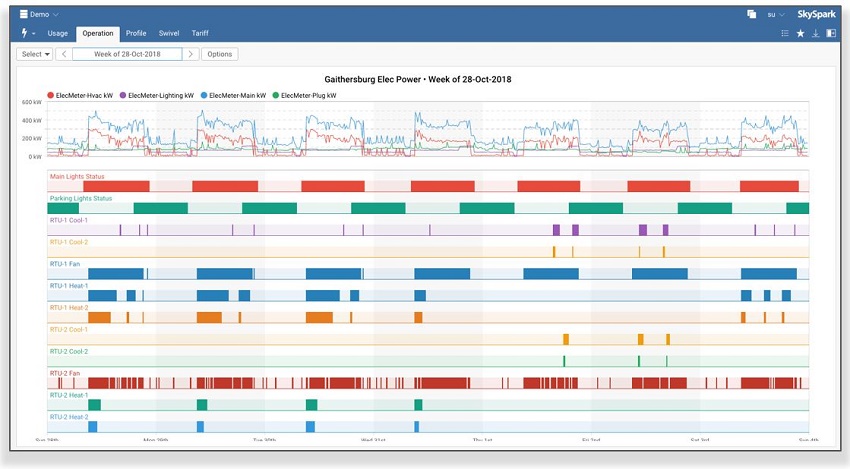Click the Parking Lights Status row label

[81, 198]
